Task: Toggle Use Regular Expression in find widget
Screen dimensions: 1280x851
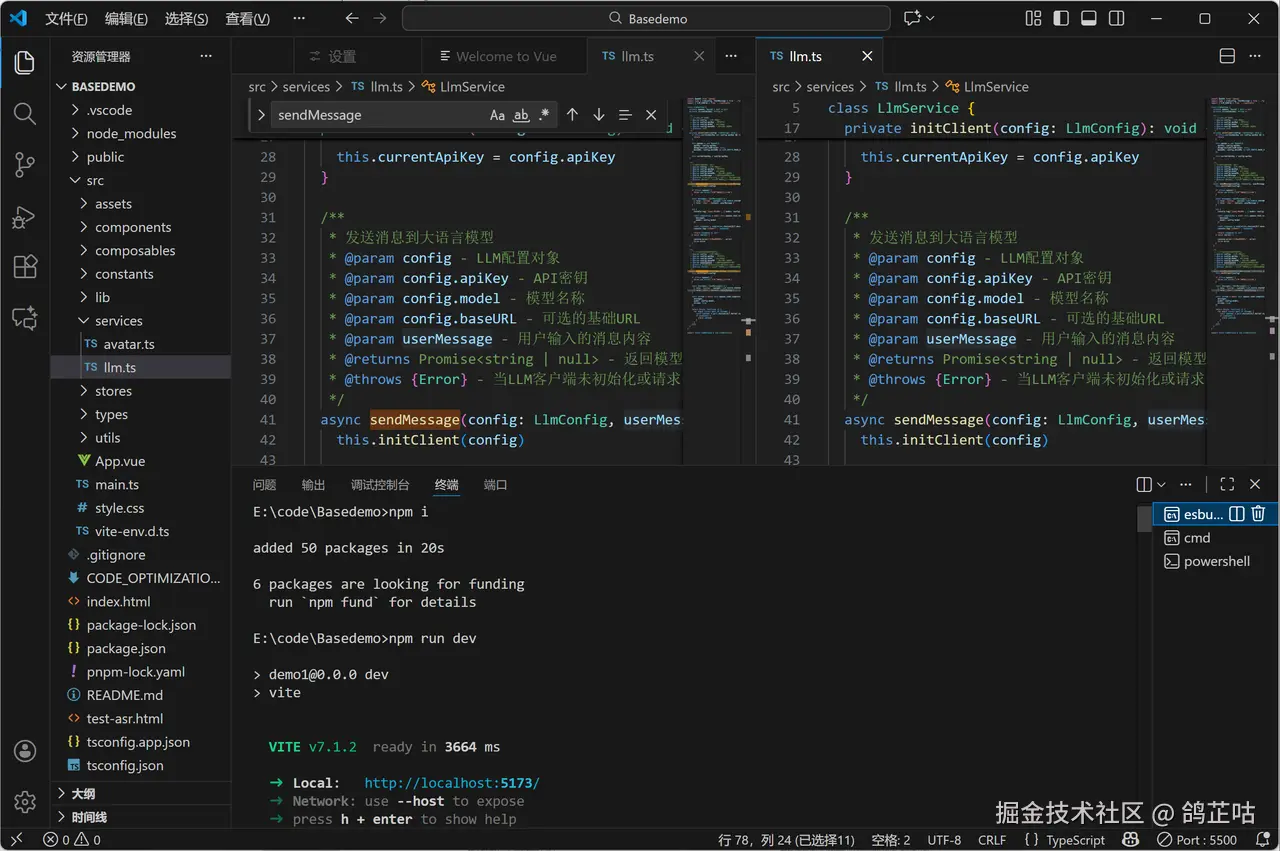Action: [544, 115]
